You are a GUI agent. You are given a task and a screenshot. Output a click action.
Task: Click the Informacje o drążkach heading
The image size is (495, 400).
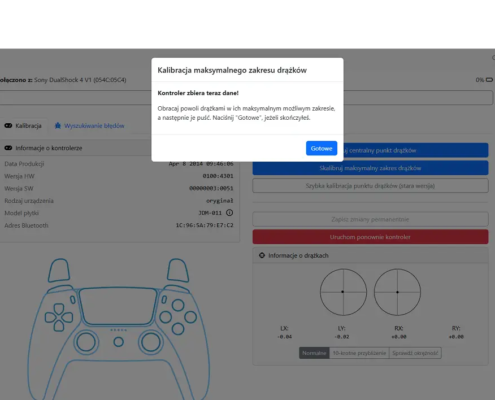(x=298, y=255)
